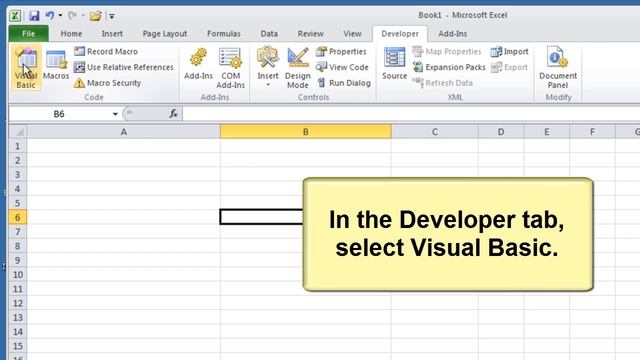Click the XML Import button
Viewport: 640px width, 360px height.
509,51
